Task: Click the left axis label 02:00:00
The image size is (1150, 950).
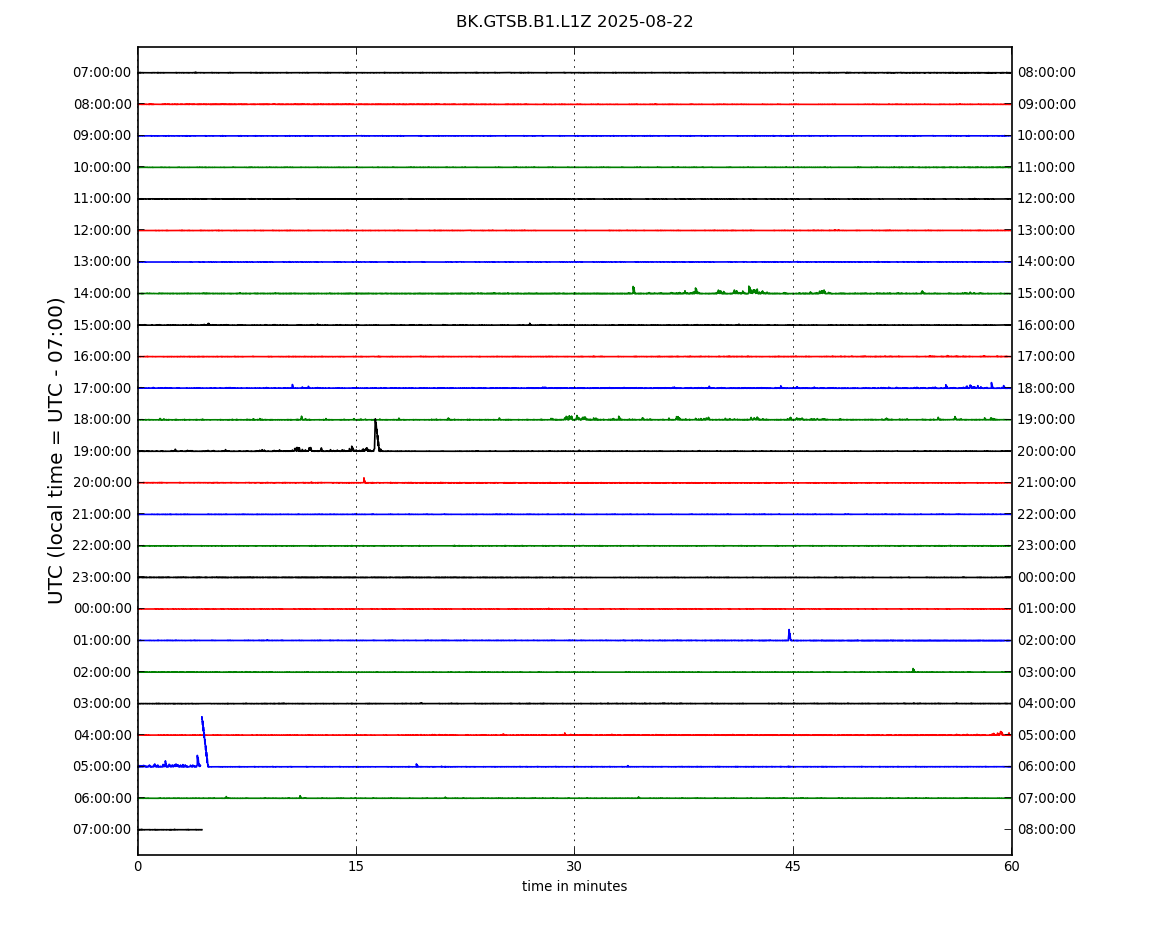Action: (x=102, y=672)
